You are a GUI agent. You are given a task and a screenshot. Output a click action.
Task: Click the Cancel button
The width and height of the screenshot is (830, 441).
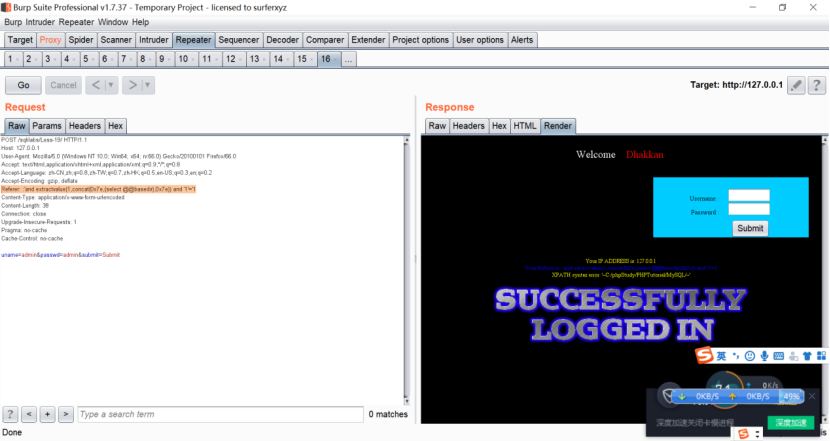coord(63,85)
